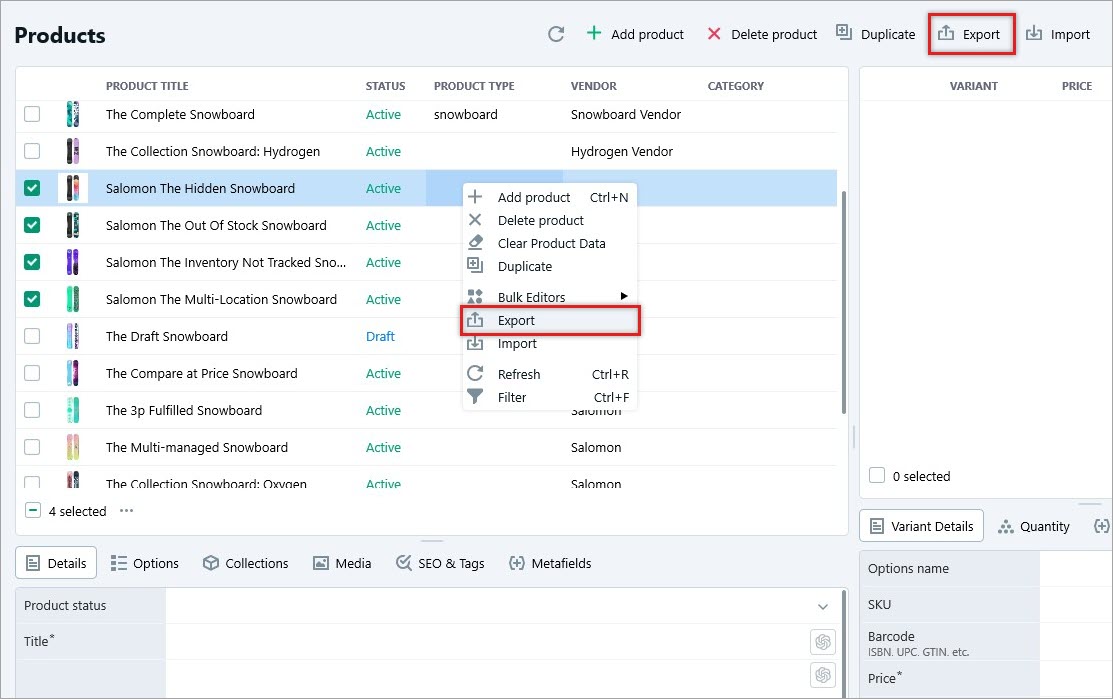Untick Salomon The Hidden Snowboard checkbox
The height and width of the screenshot is (699, 1113).
click(32, 188)
